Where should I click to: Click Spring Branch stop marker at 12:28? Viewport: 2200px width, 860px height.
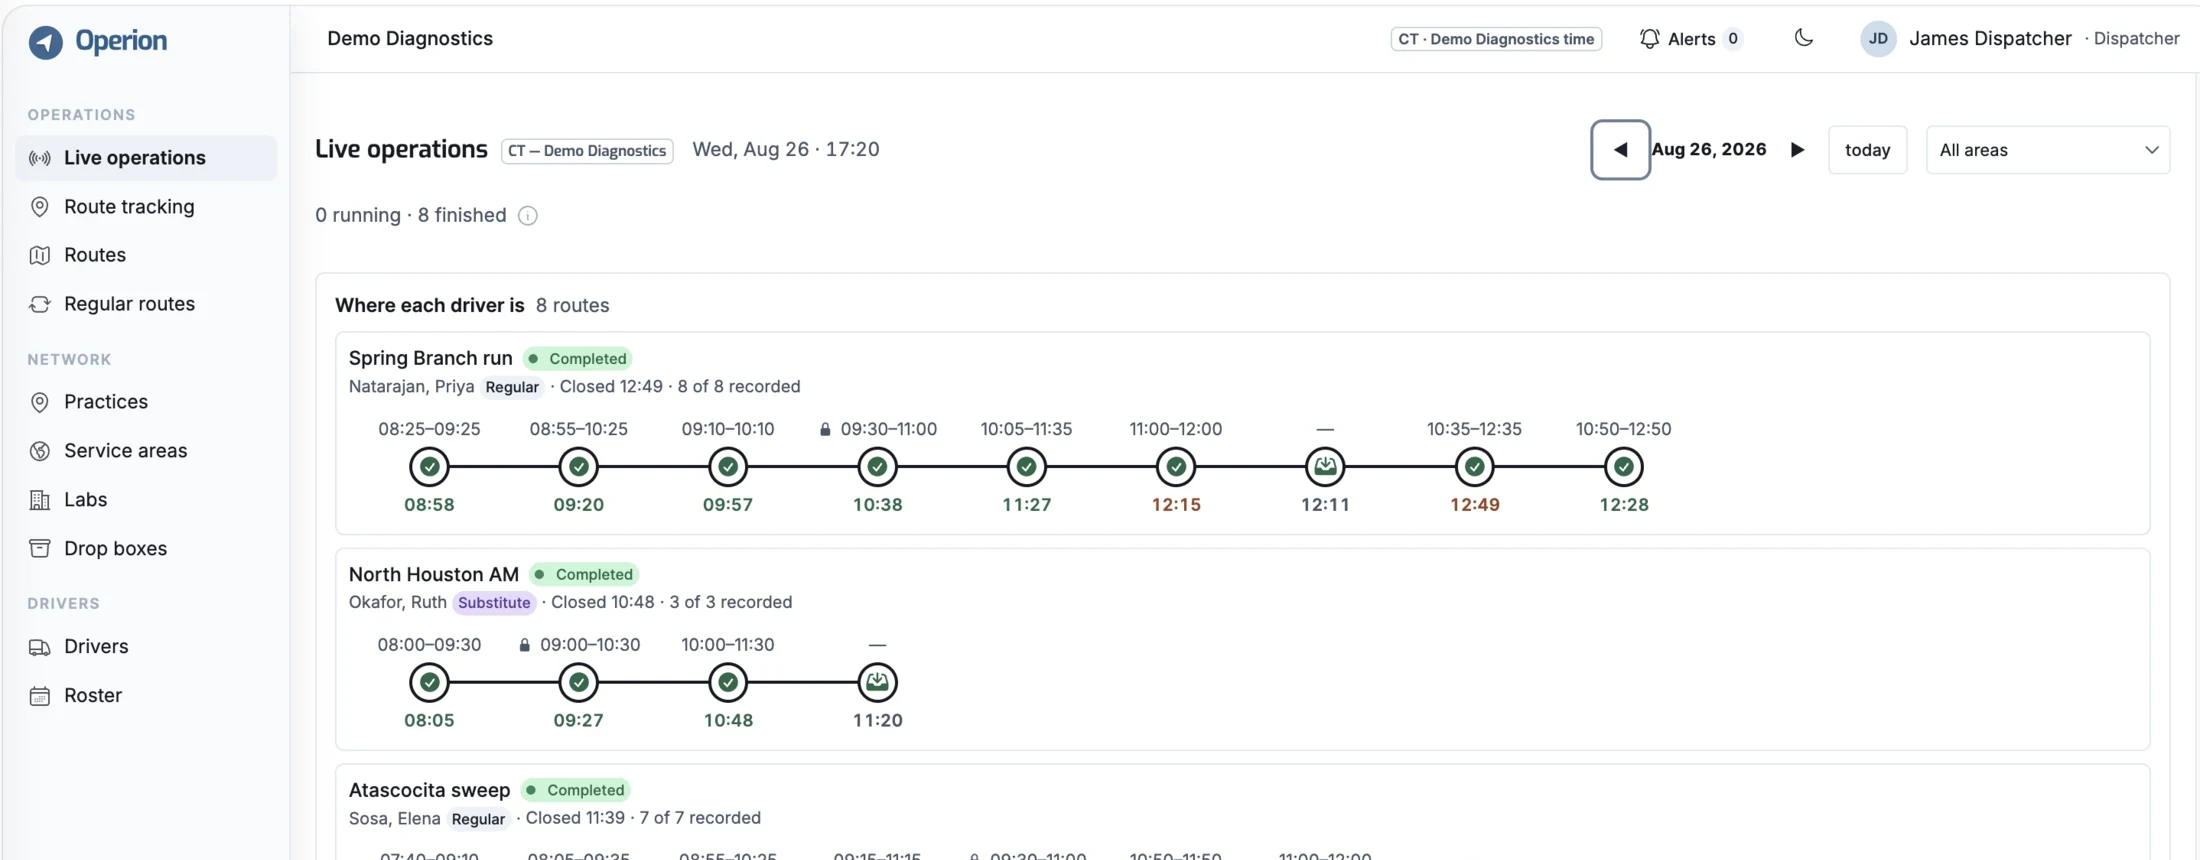(x=1623, y=467)
